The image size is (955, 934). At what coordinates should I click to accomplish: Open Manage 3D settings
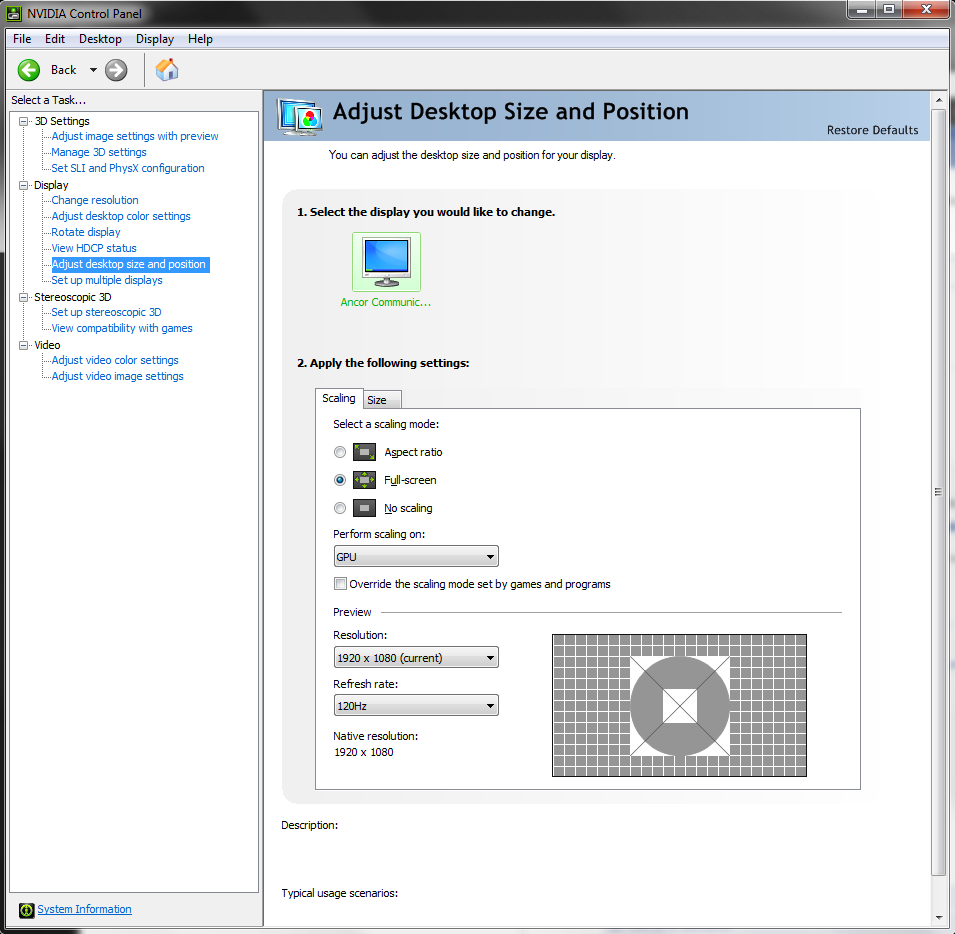click(99, 152)
